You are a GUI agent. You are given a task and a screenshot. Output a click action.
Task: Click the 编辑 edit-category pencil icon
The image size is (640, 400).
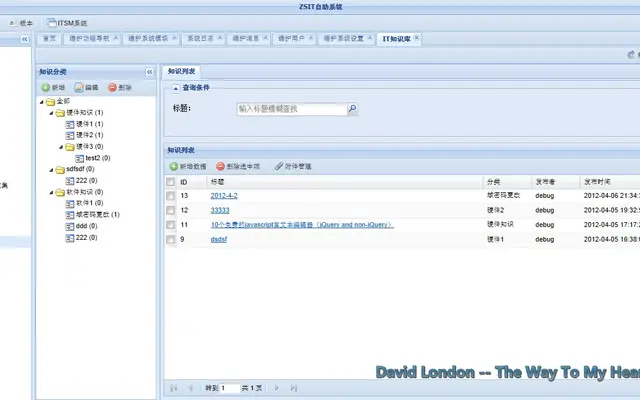tap(79, 87)
